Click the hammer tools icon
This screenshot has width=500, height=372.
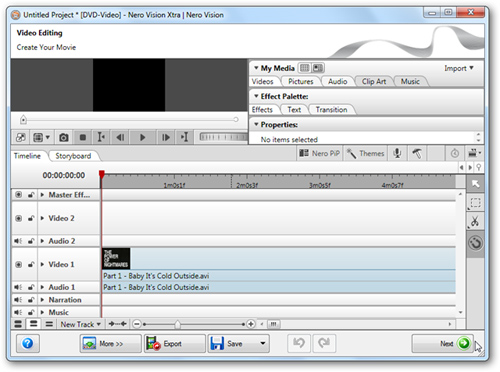pyautogui.click(x=417, y=153)
